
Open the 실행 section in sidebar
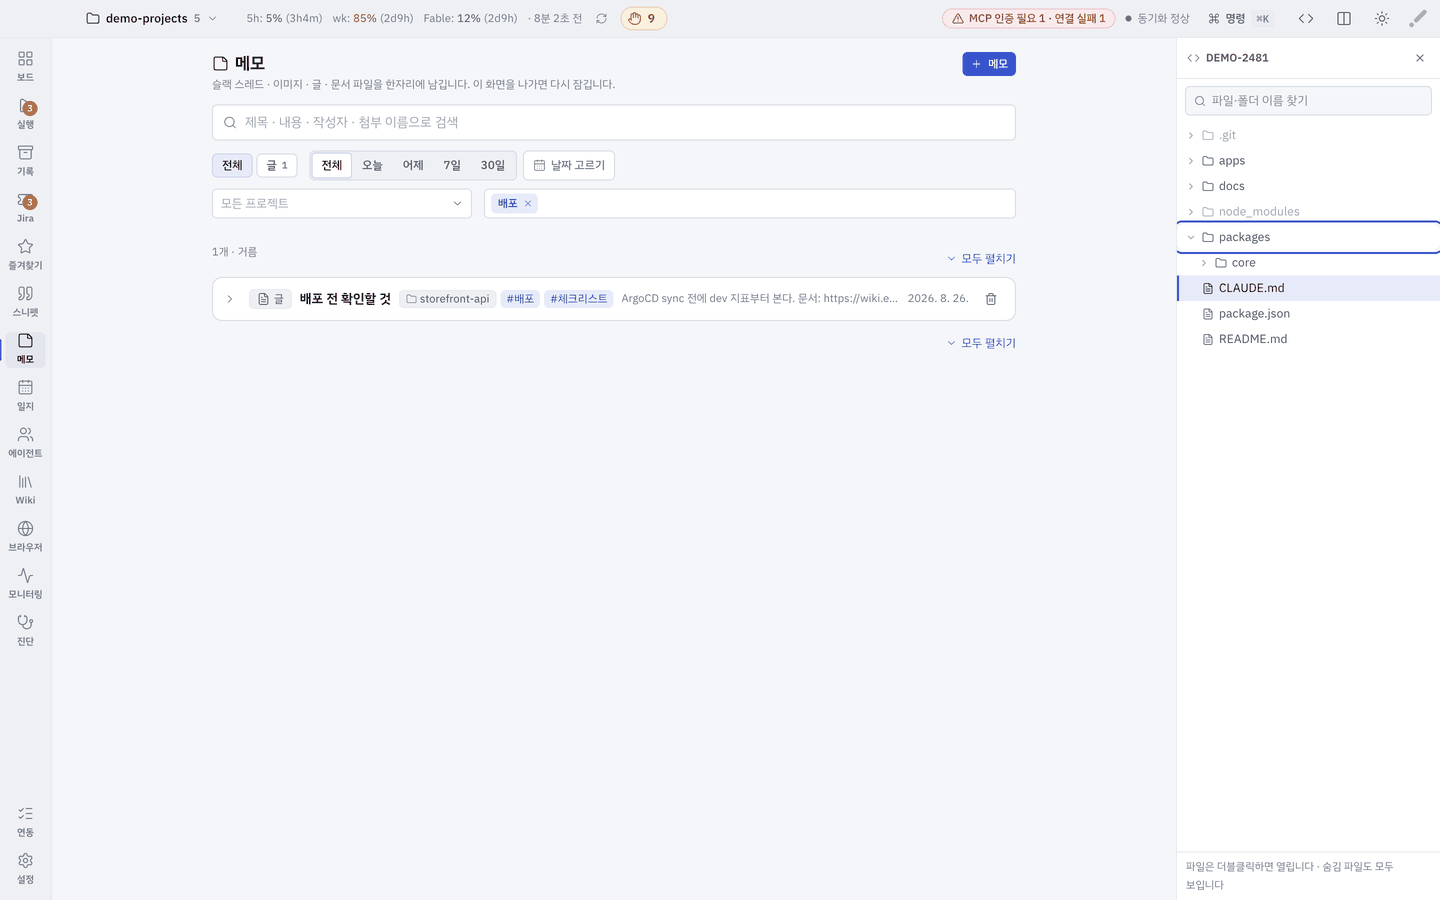click(25, 114)
